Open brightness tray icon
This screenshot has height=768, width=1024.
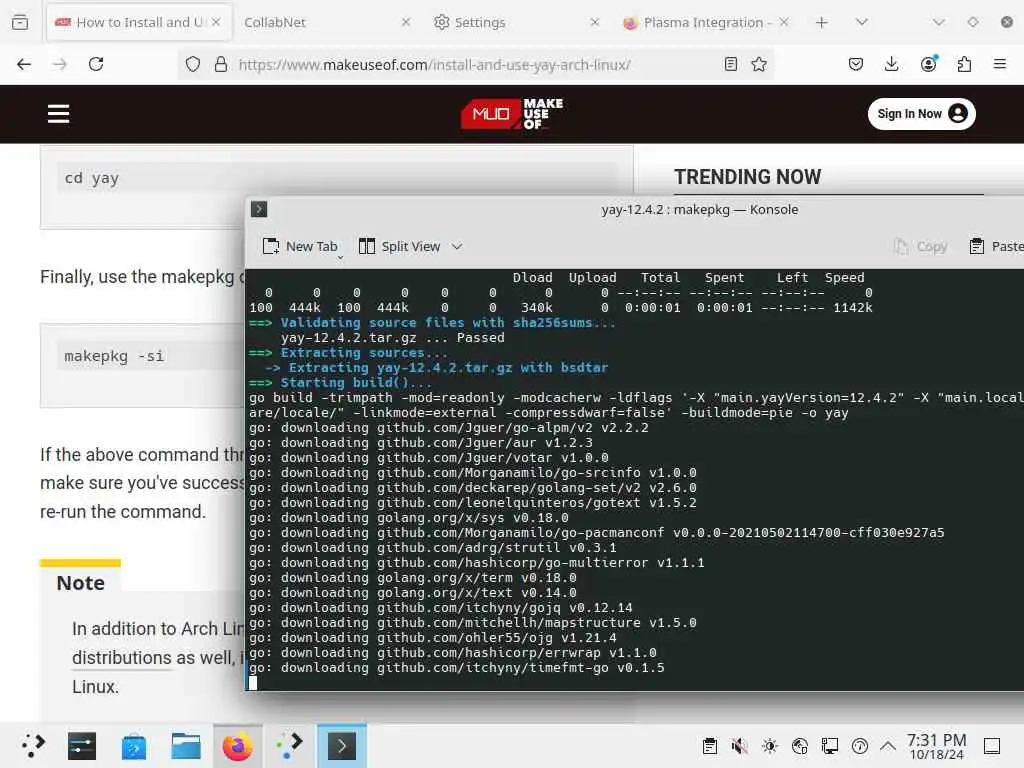[770, 746]
